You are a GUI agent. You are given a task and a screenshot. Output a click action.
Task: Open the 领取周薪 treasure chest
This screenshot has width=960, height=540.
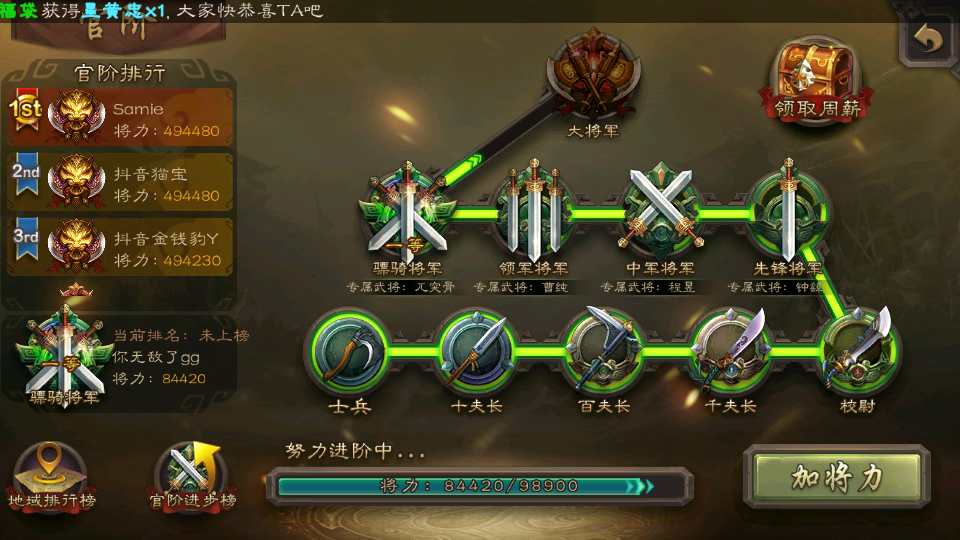click(x=816, y=81)
